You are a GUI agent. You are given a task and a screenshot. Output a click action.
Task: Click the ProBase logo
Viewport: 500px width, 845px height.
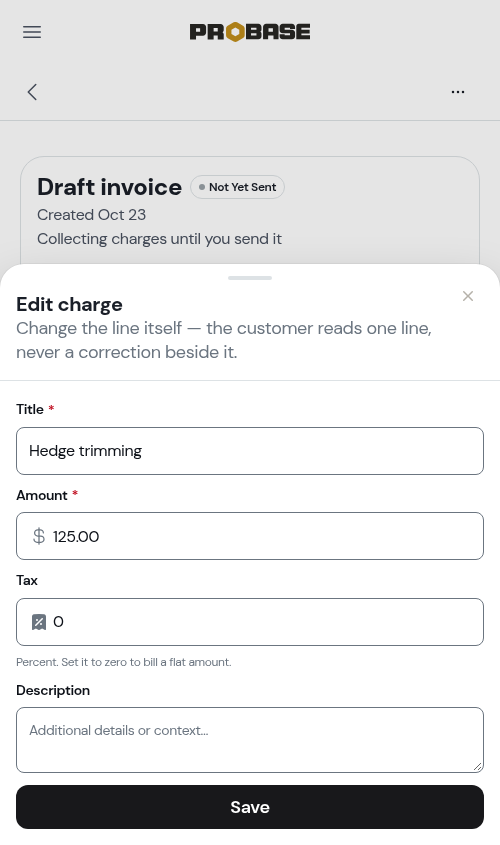250,32
